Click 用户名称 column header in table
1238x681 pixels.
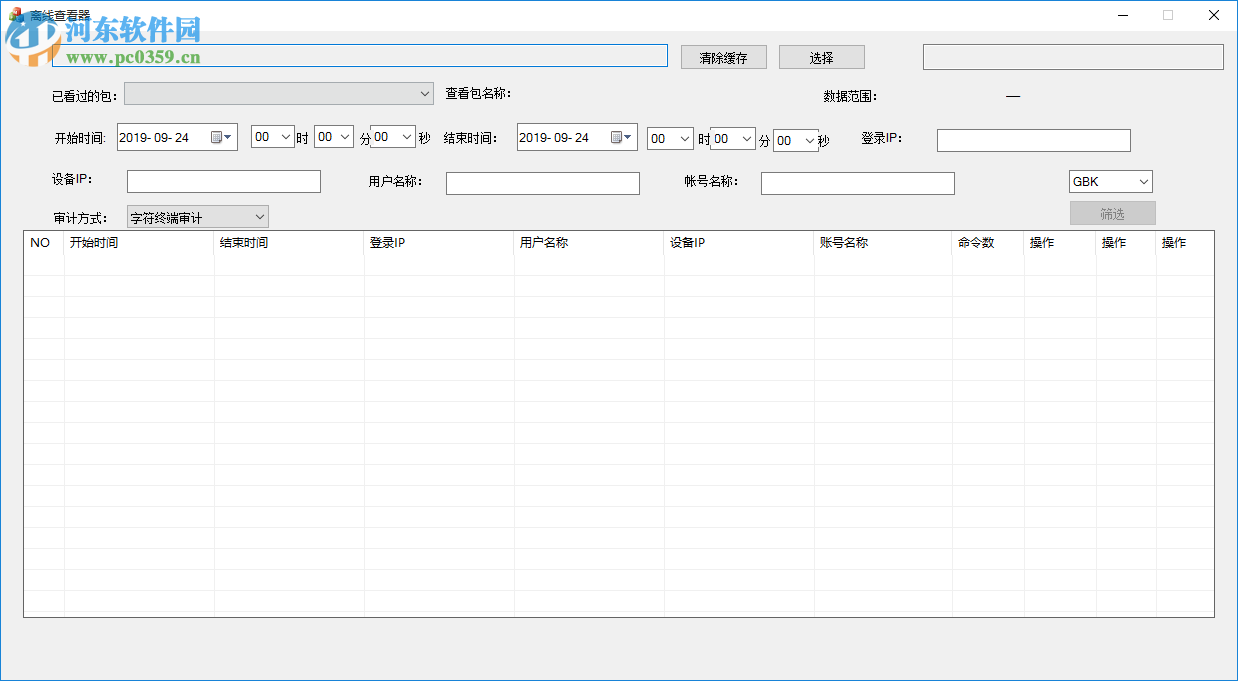tap(589, 243)
